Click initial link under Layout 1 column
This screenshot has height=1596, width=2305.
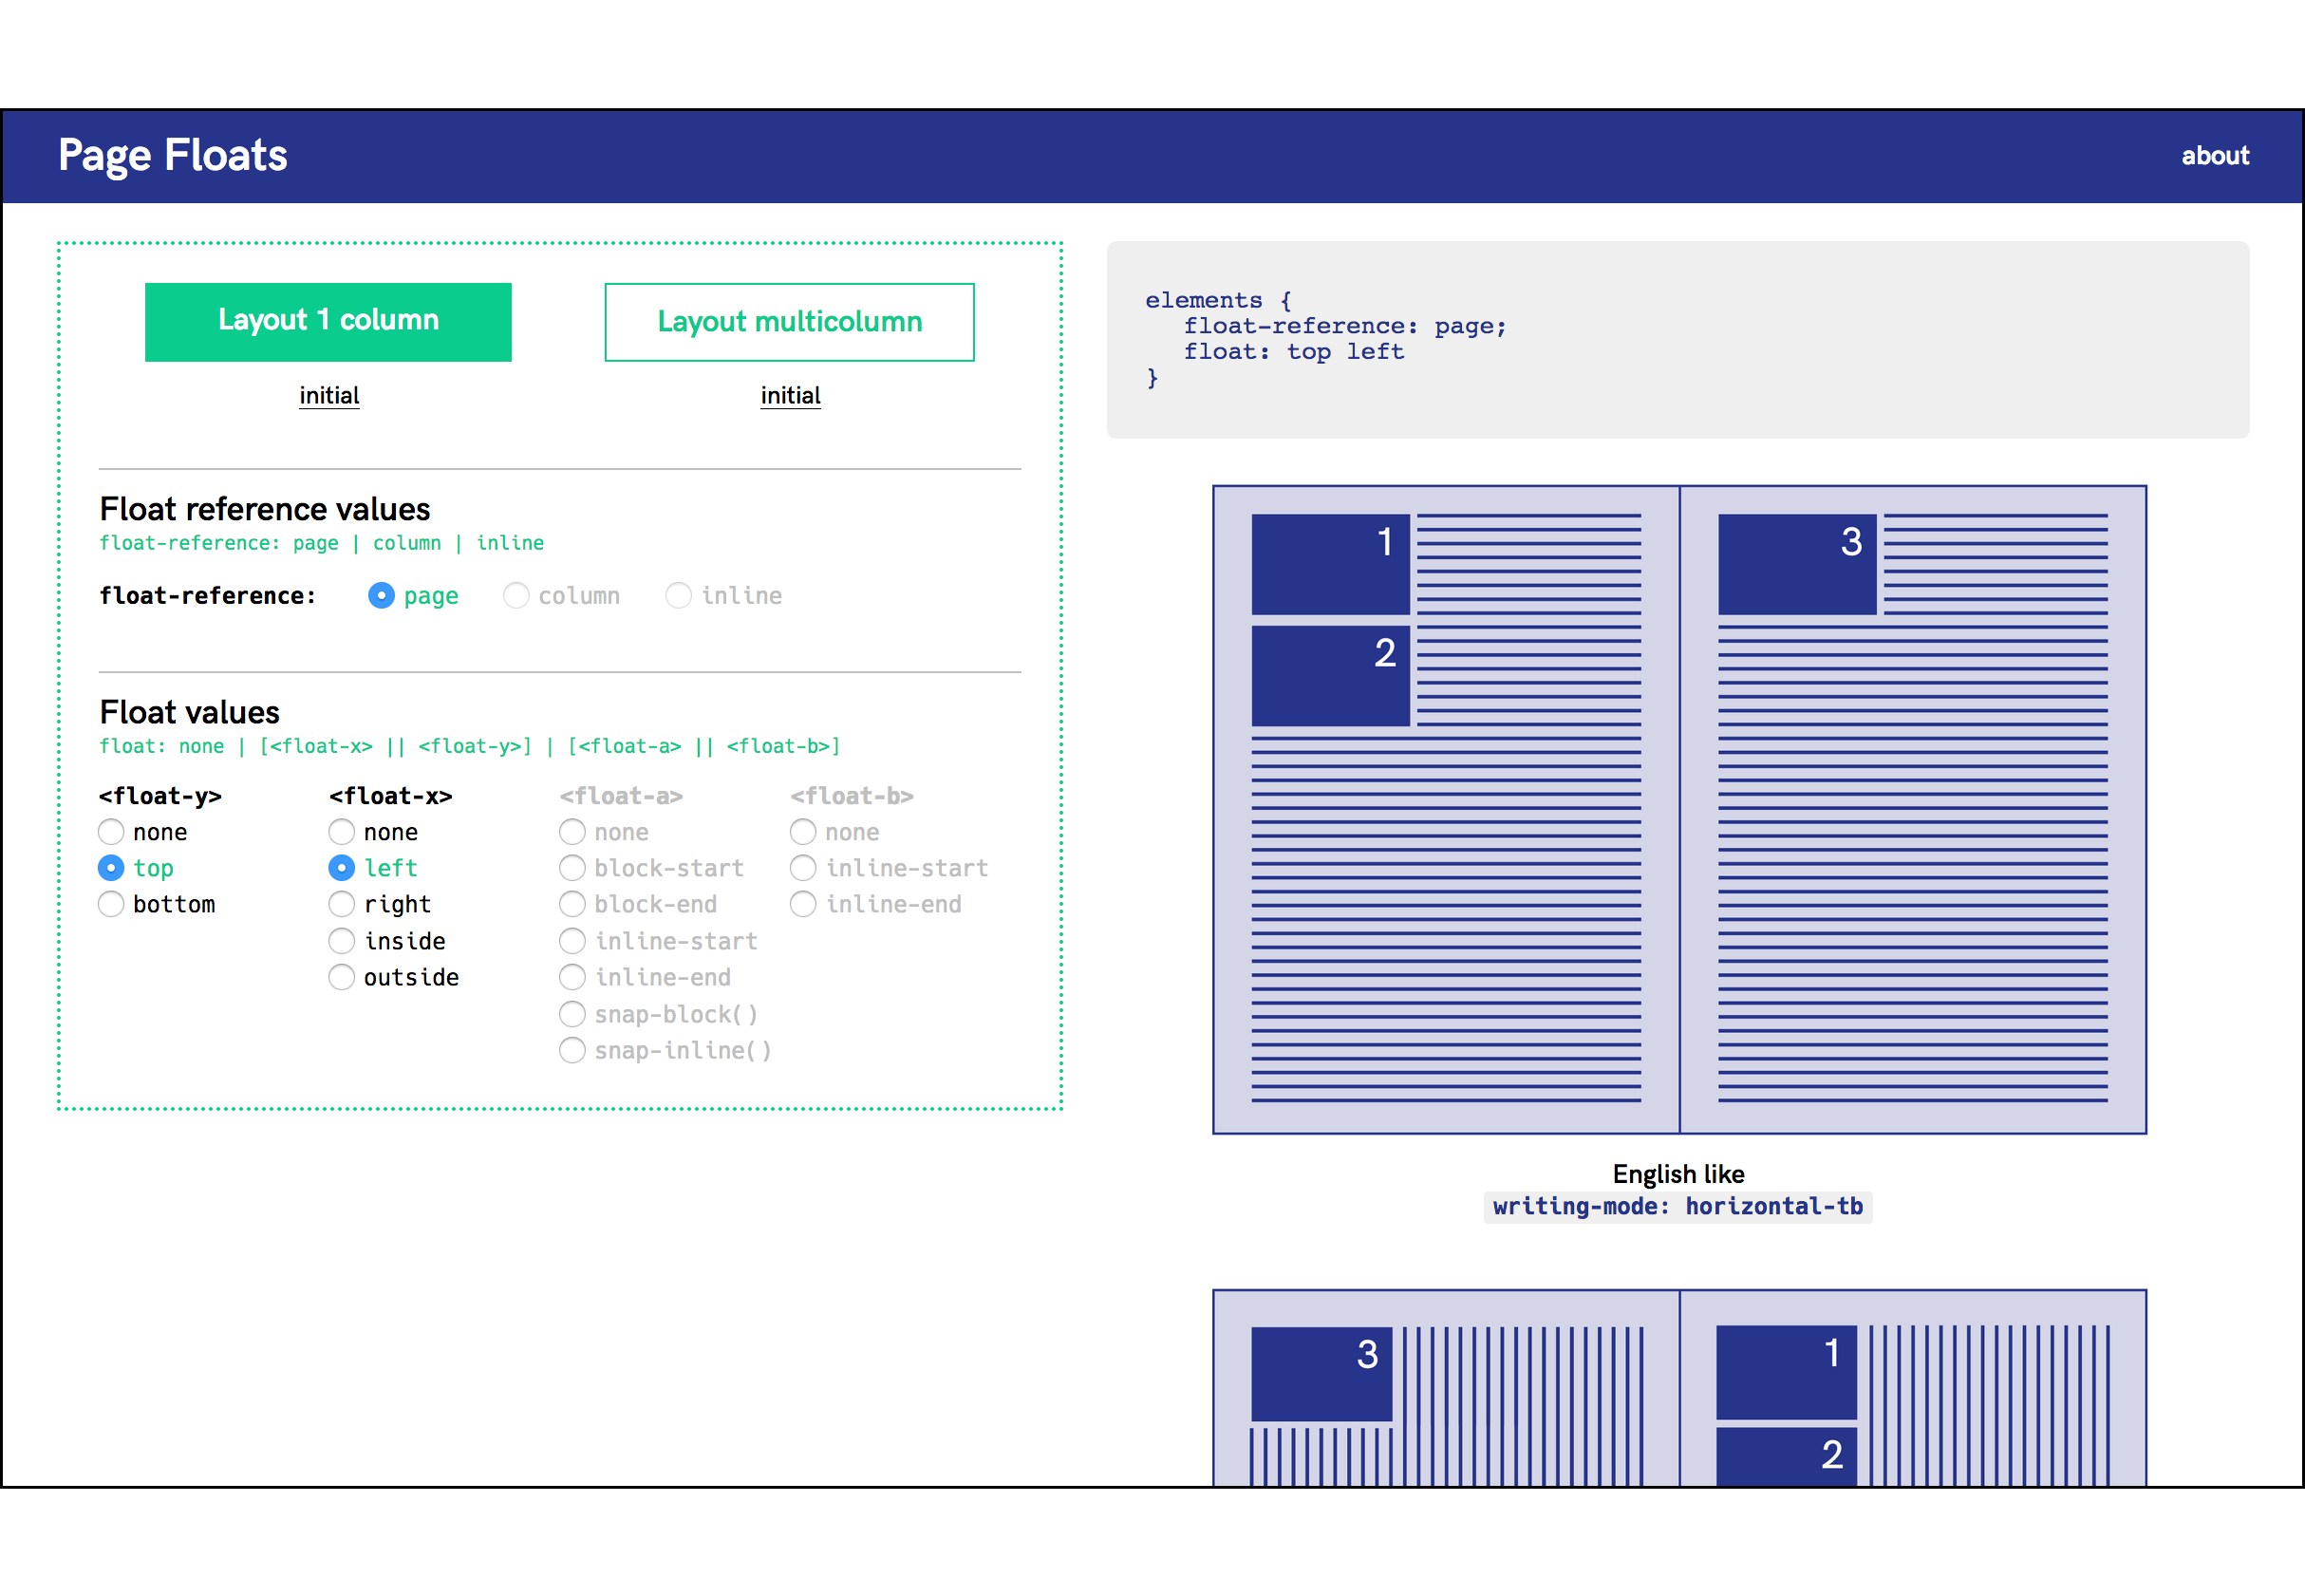(x=329, y=396)
